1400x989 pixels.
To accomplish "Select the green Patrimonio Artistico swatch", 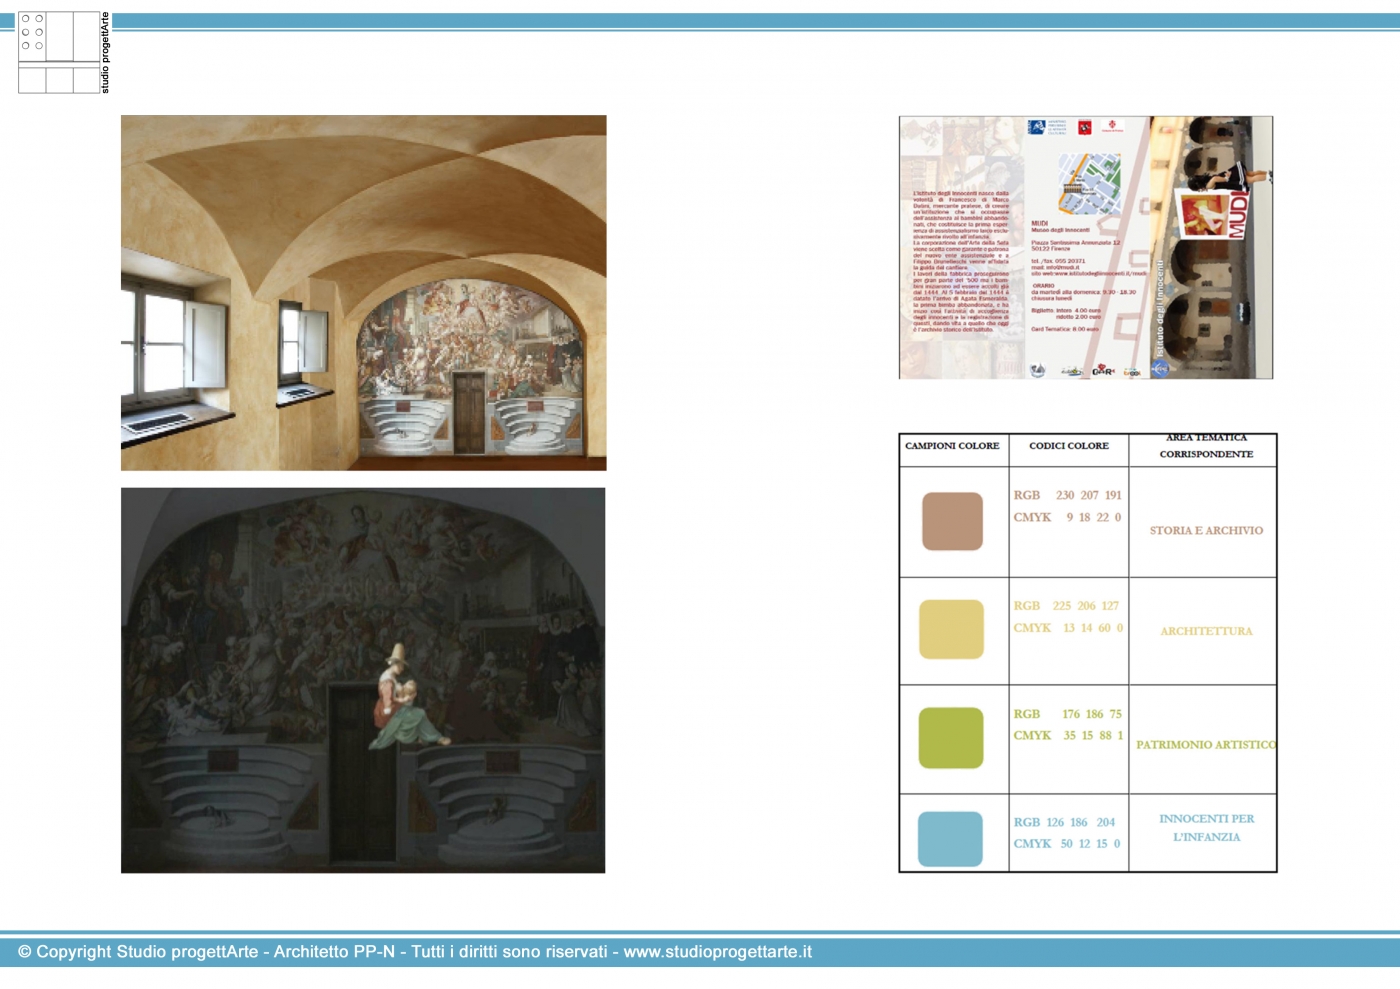I will (x=951, y=738).
